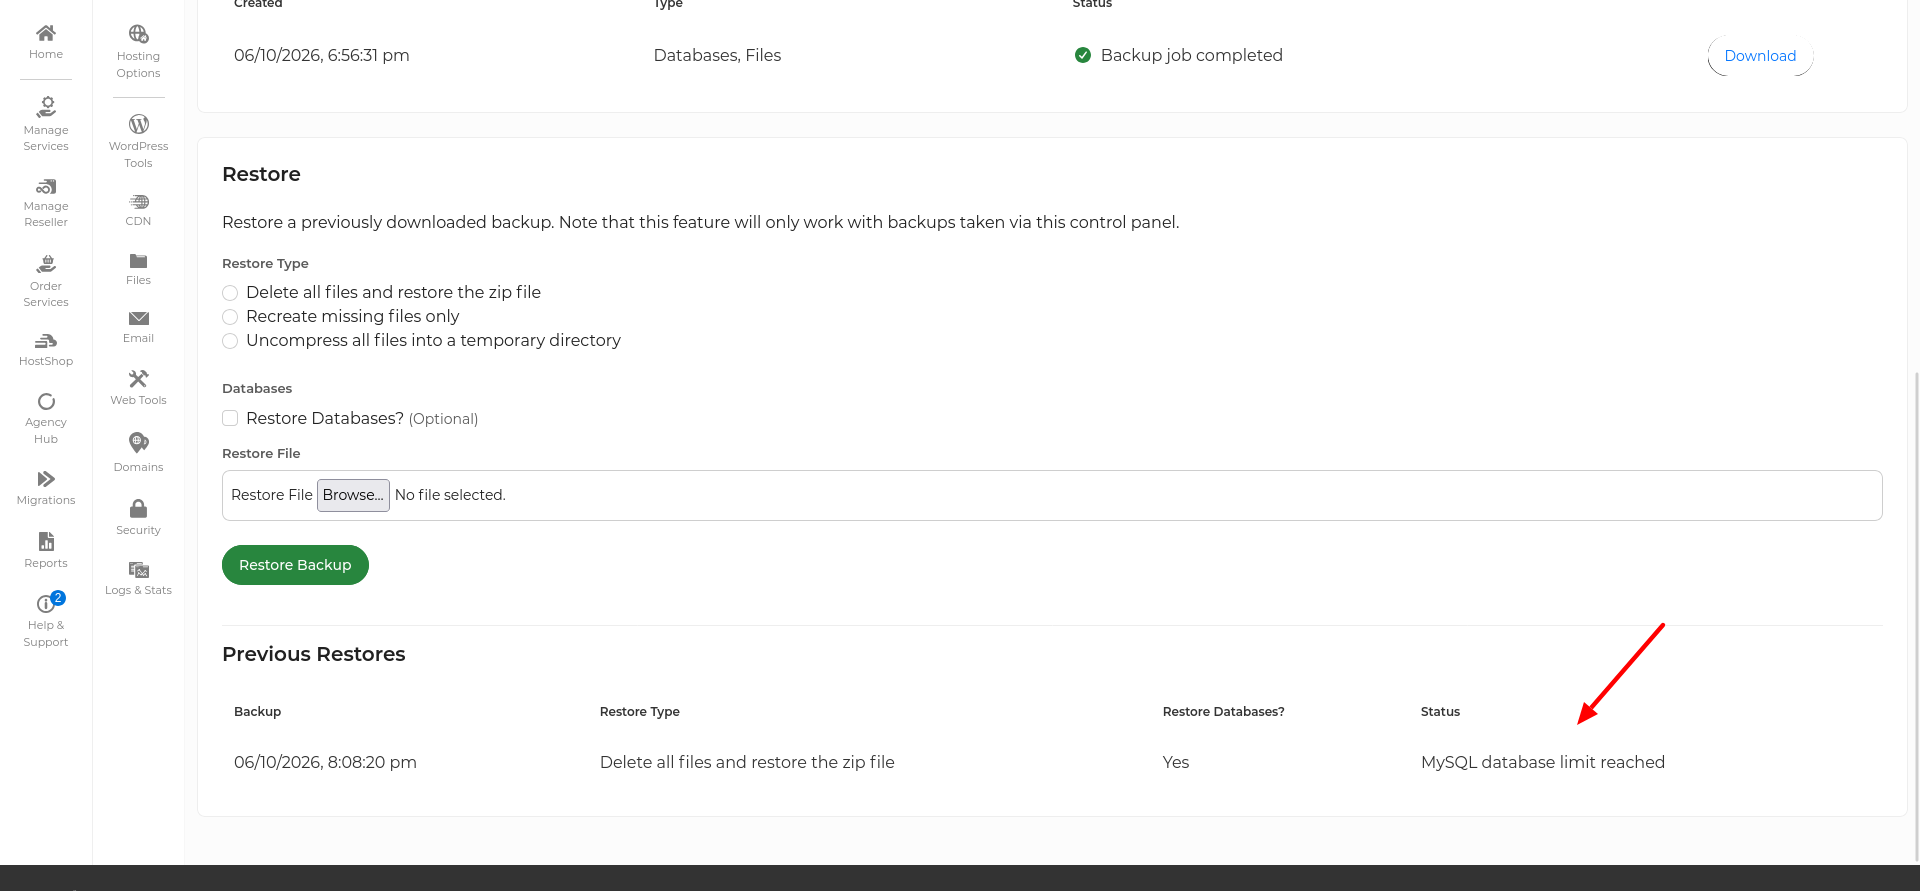Tick the Restore Databases checkbox
The image size is (1920, 891).
[x=230, y=418]
